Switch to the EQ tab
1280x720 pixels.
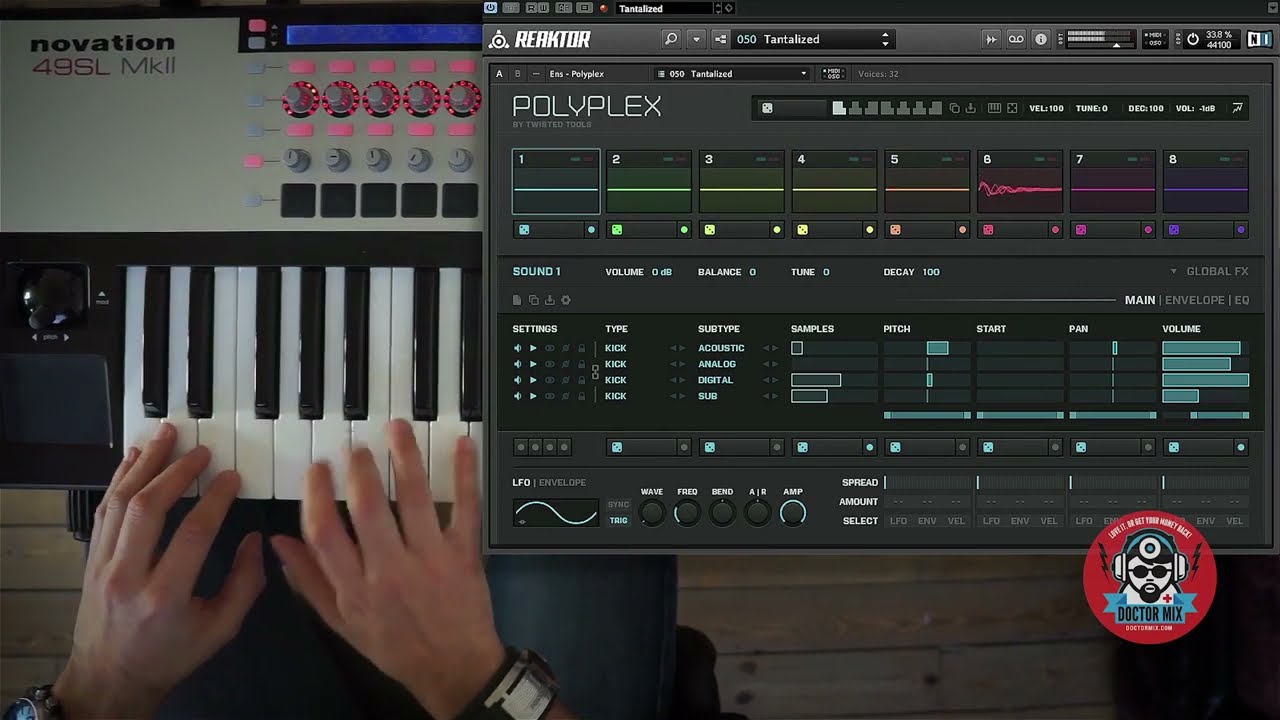(x=1241, y=300)
